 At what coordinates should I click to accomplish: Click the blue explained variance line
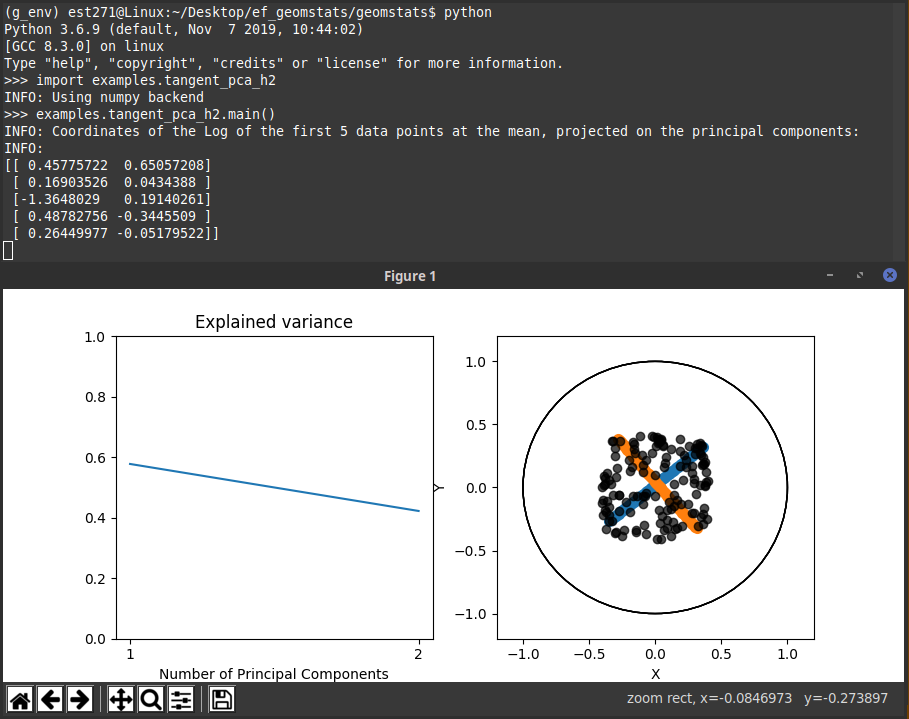(274, 488)
